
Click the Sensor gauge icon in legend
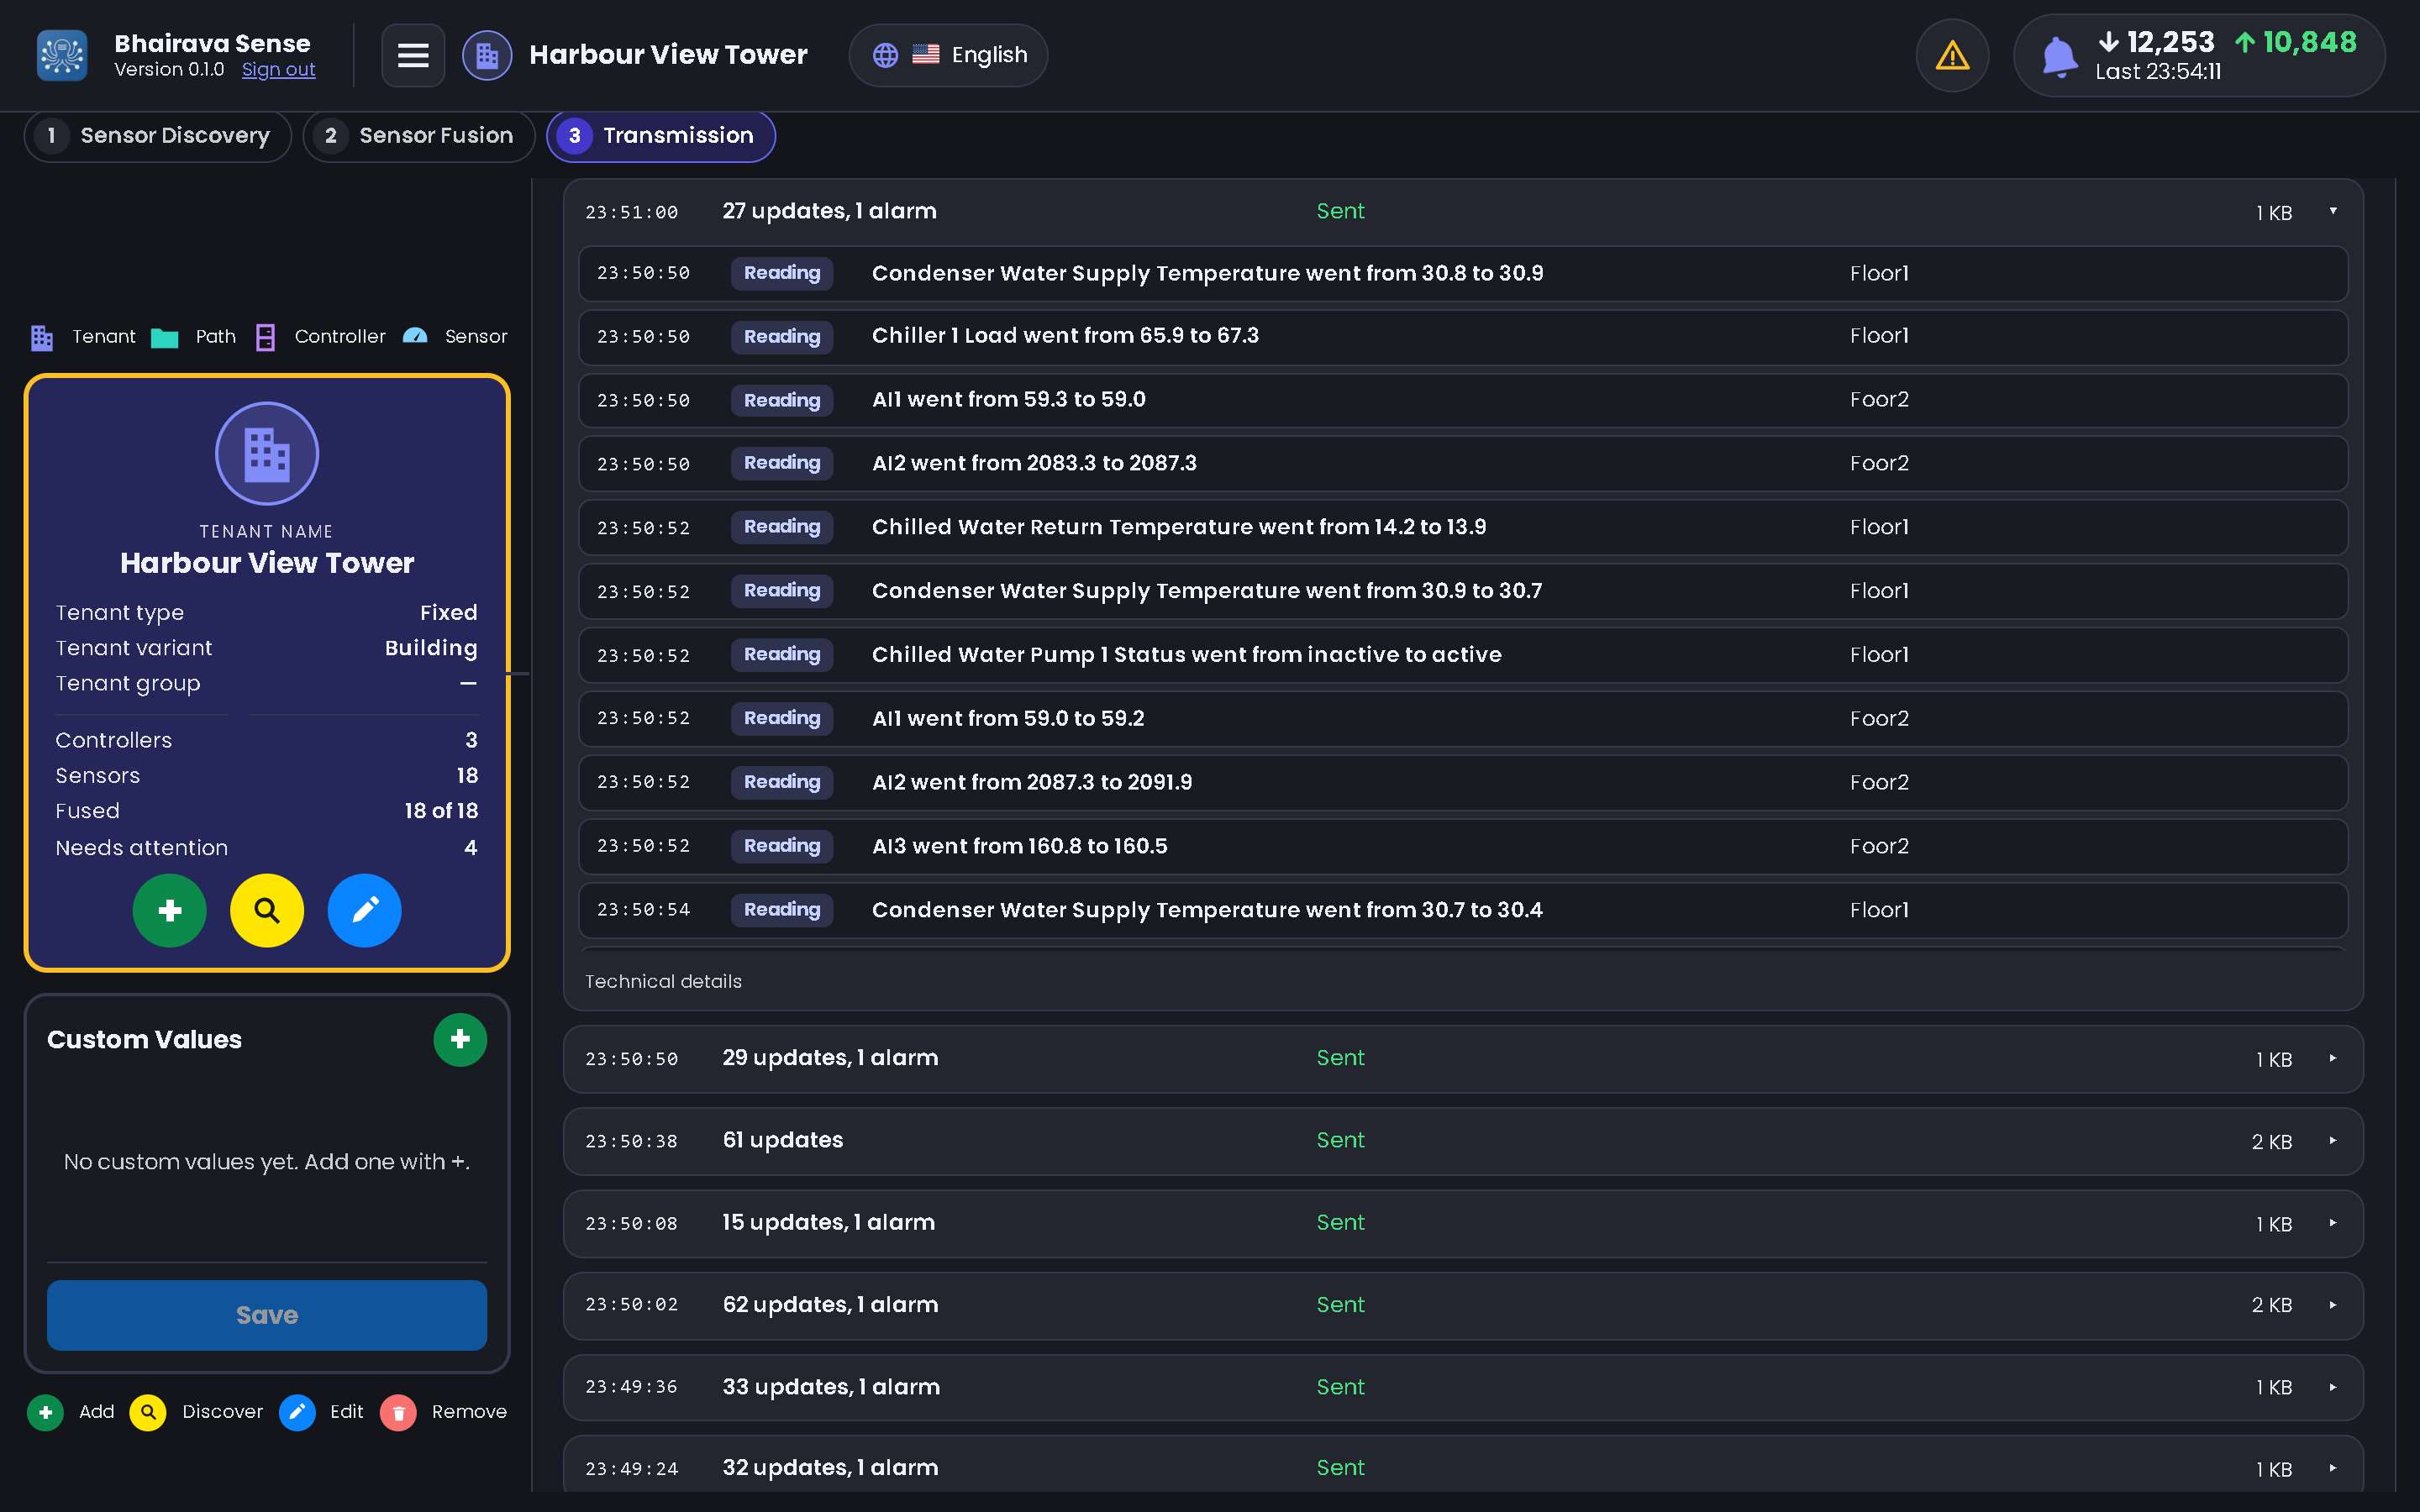tap(415, 337)
